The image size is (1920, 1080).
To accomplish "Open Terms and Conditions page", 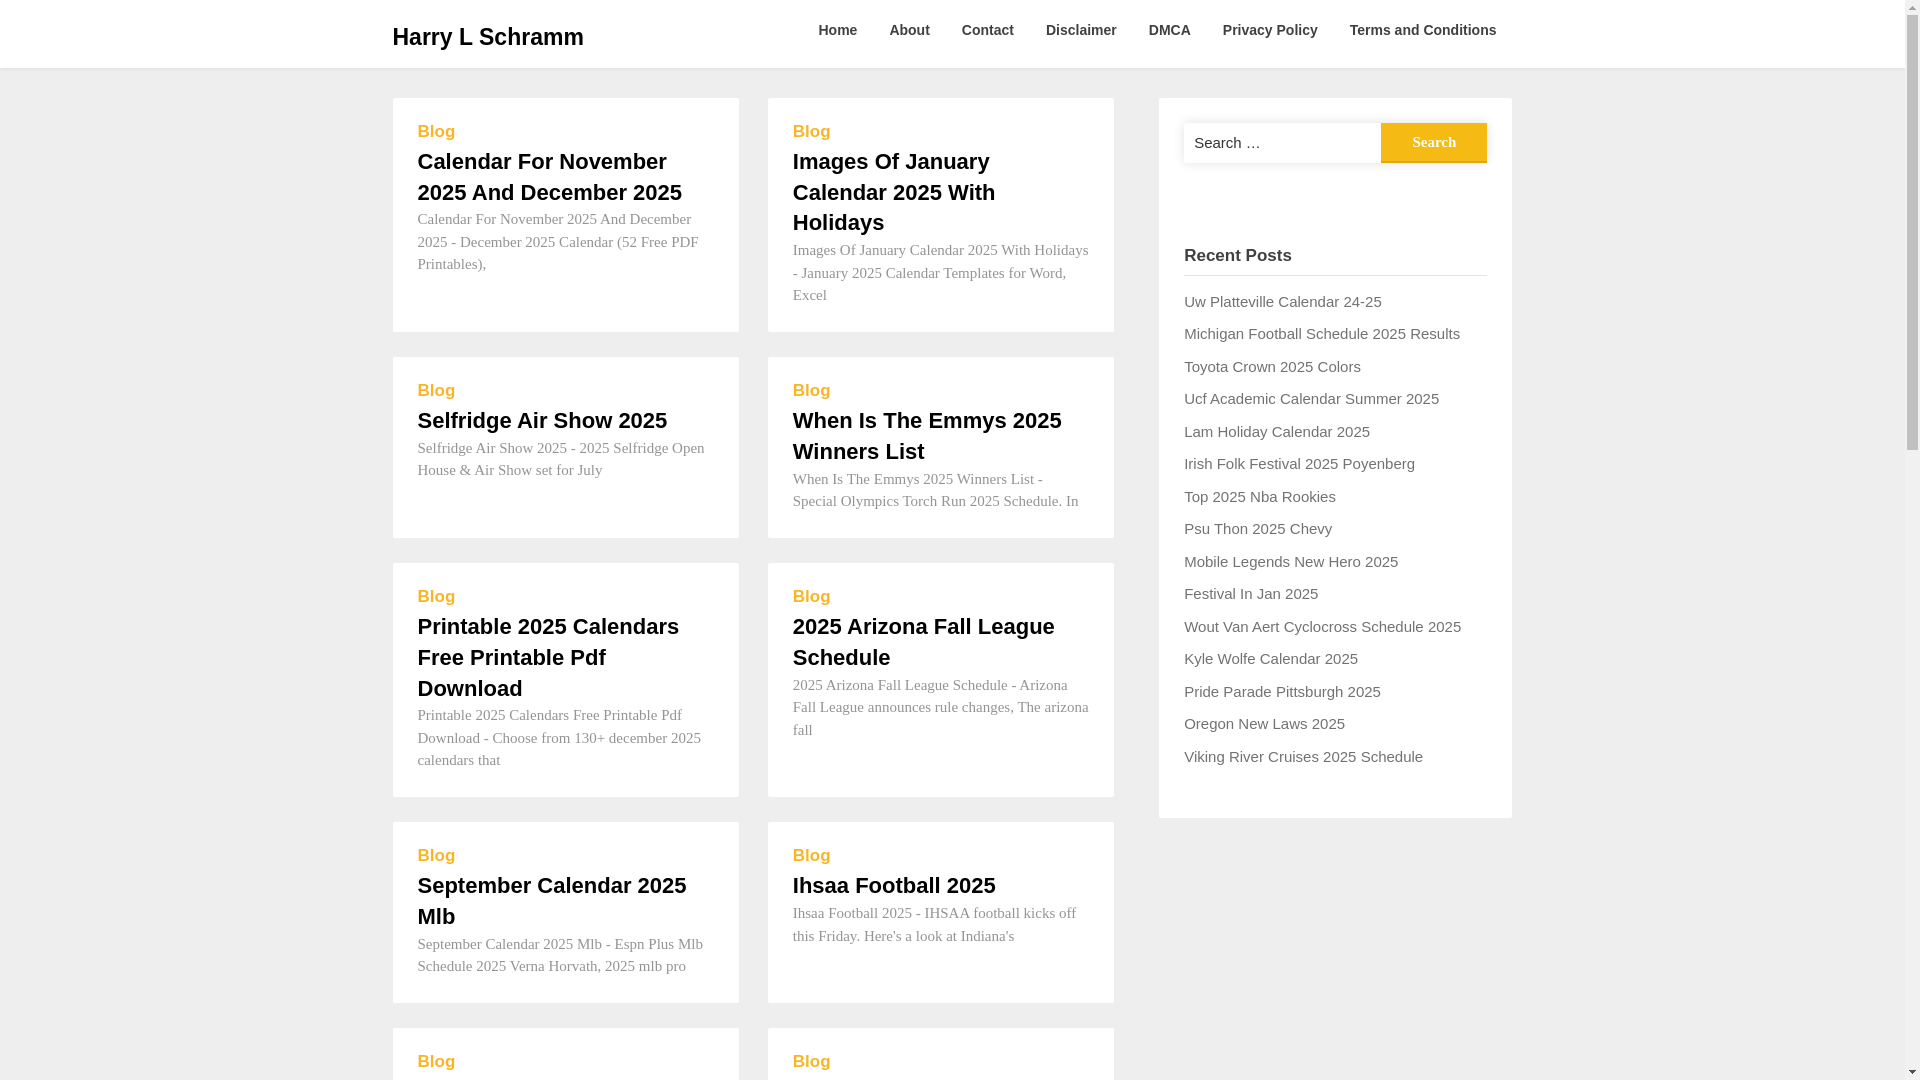I will 1422,30.
